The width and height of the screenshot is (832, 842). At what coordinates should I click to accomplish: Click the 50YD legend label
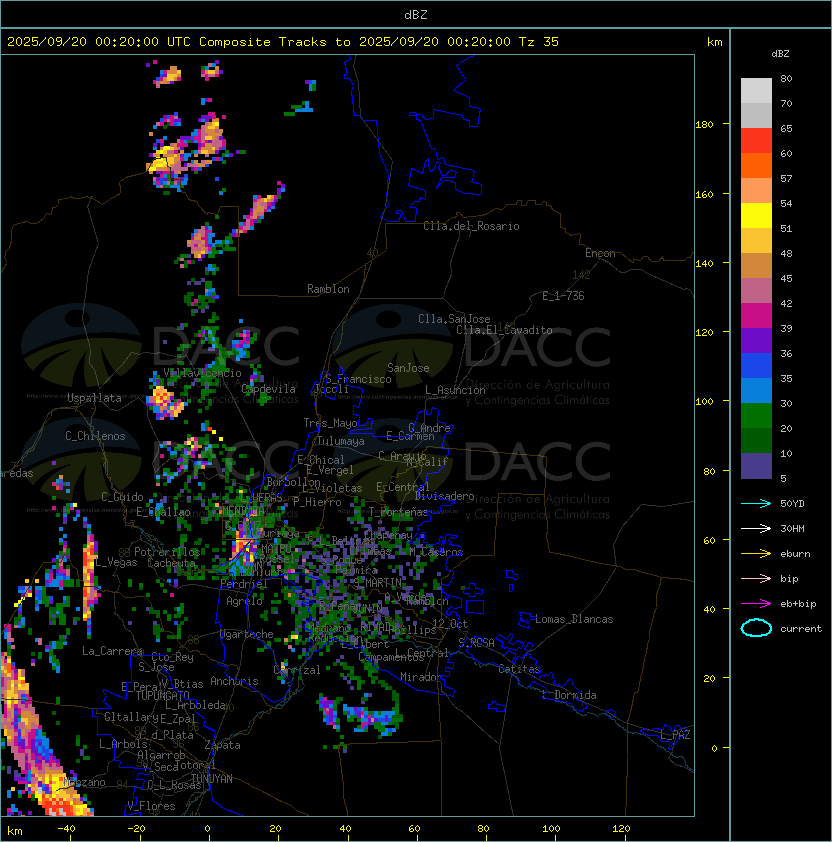coord(792,504)
